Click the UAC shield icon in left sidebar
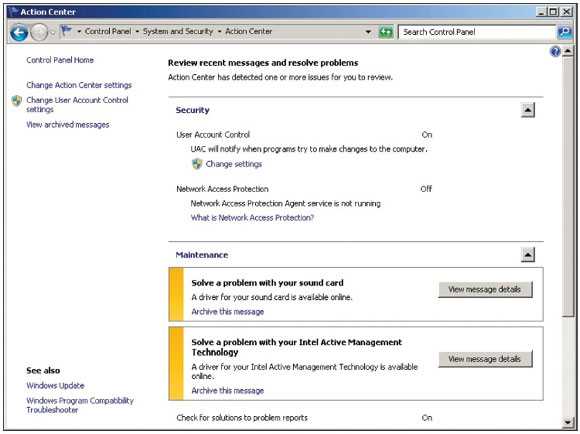 [17, 100]
